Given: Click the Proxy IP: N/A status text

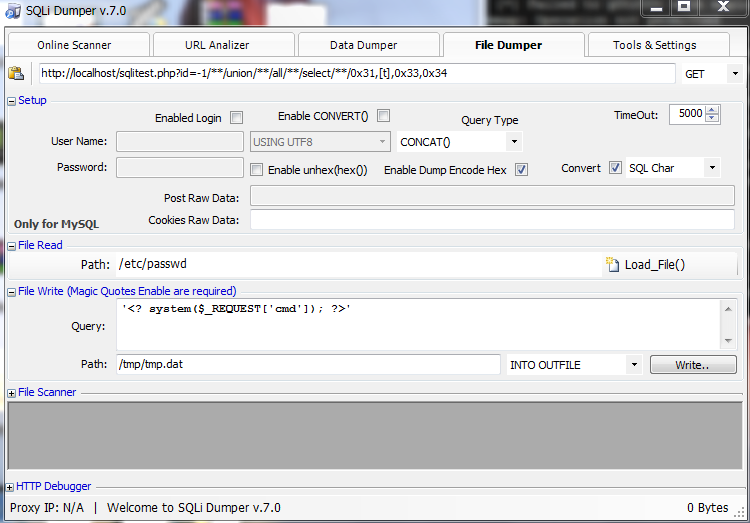Looking at the screenshot, I should [46, 508].
